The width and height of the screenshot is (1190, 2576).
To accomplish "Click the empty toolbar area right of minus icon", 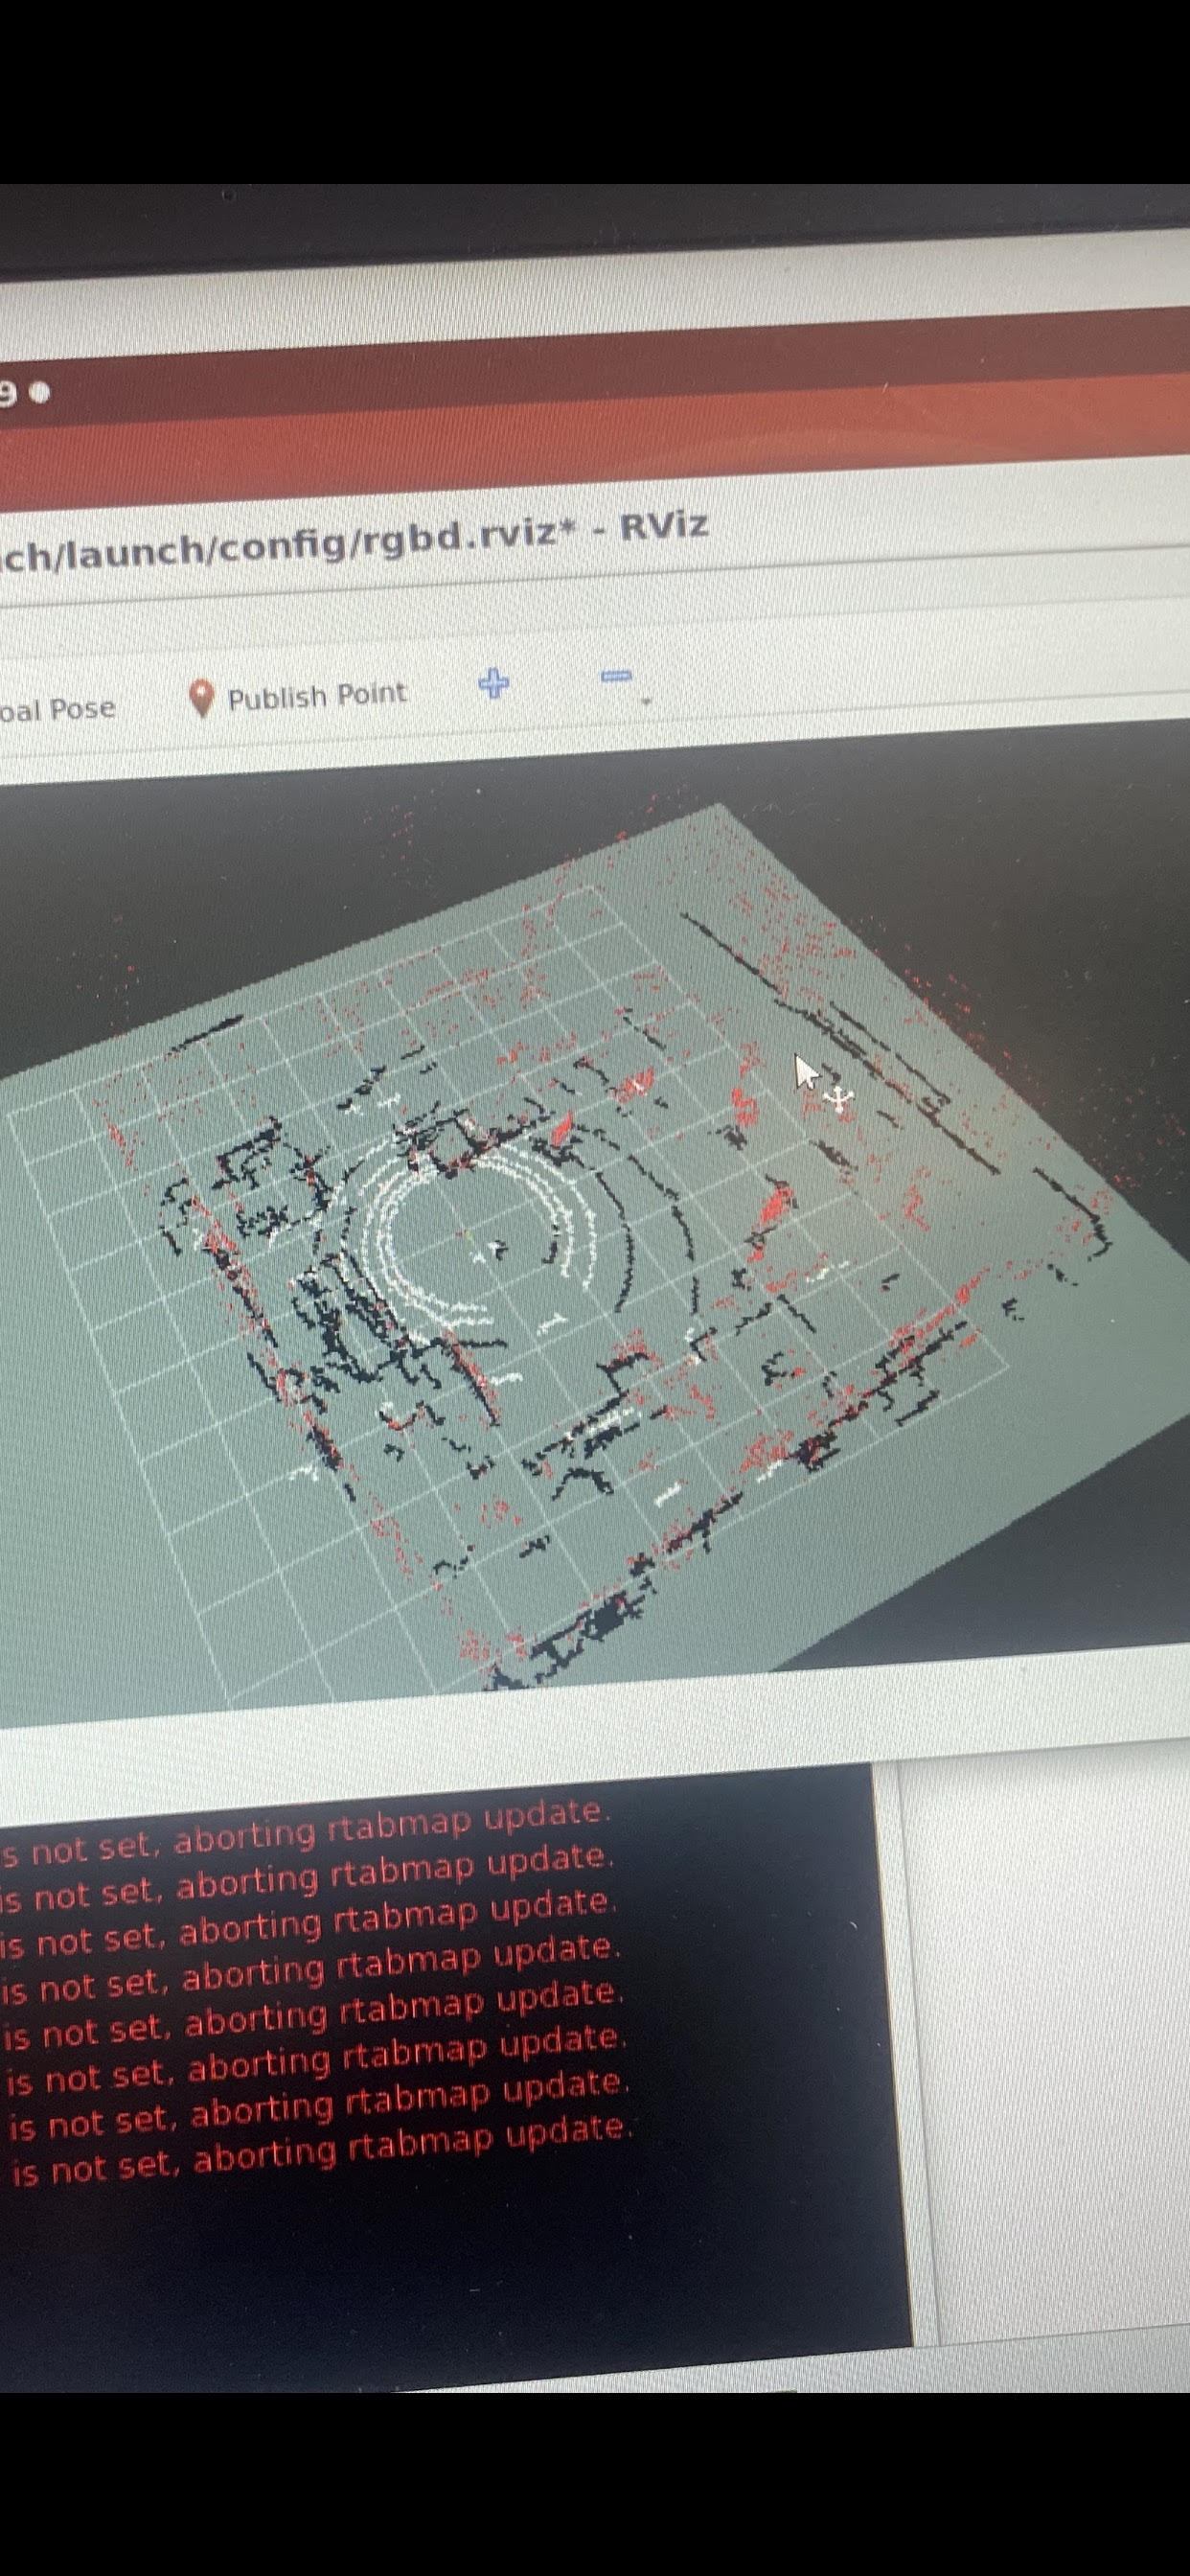I will (900, 670).
